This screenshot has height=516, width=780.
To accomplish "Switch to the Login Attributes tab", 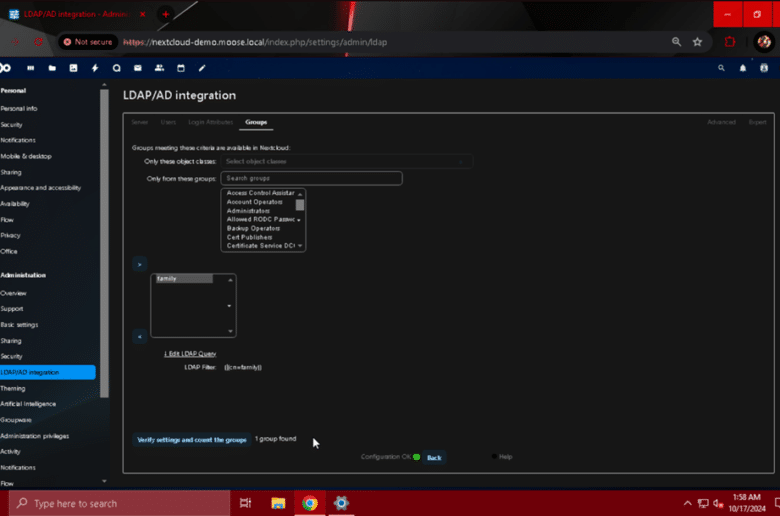I will pos(210,122).
